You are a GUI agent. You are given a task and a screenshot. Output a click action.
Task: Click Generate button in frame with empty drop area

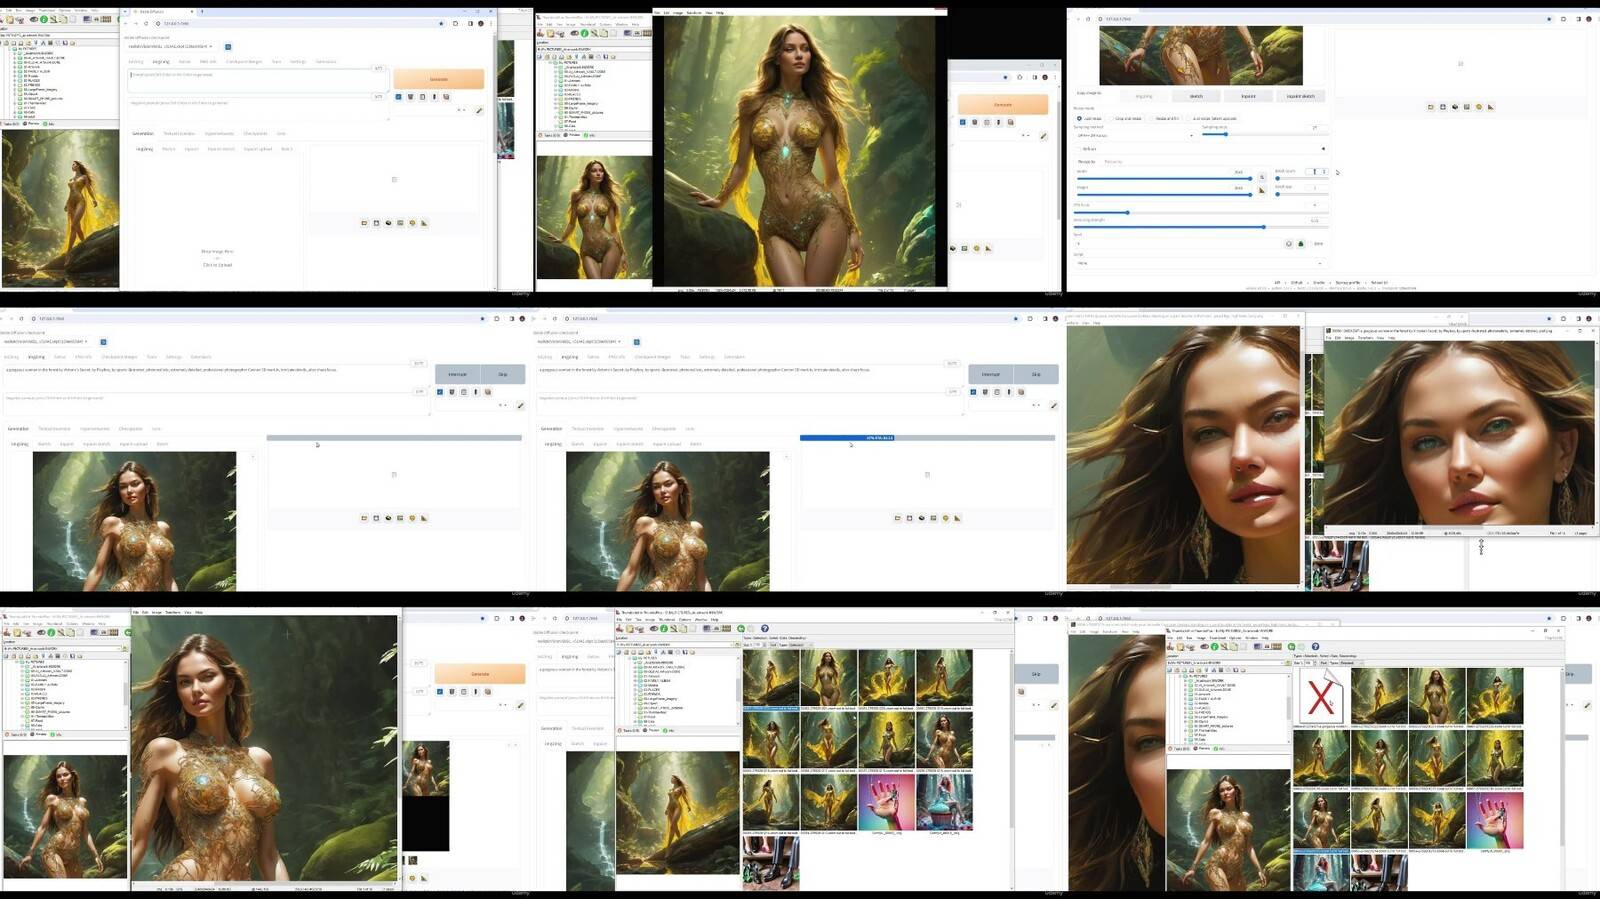tap(438, 79)
